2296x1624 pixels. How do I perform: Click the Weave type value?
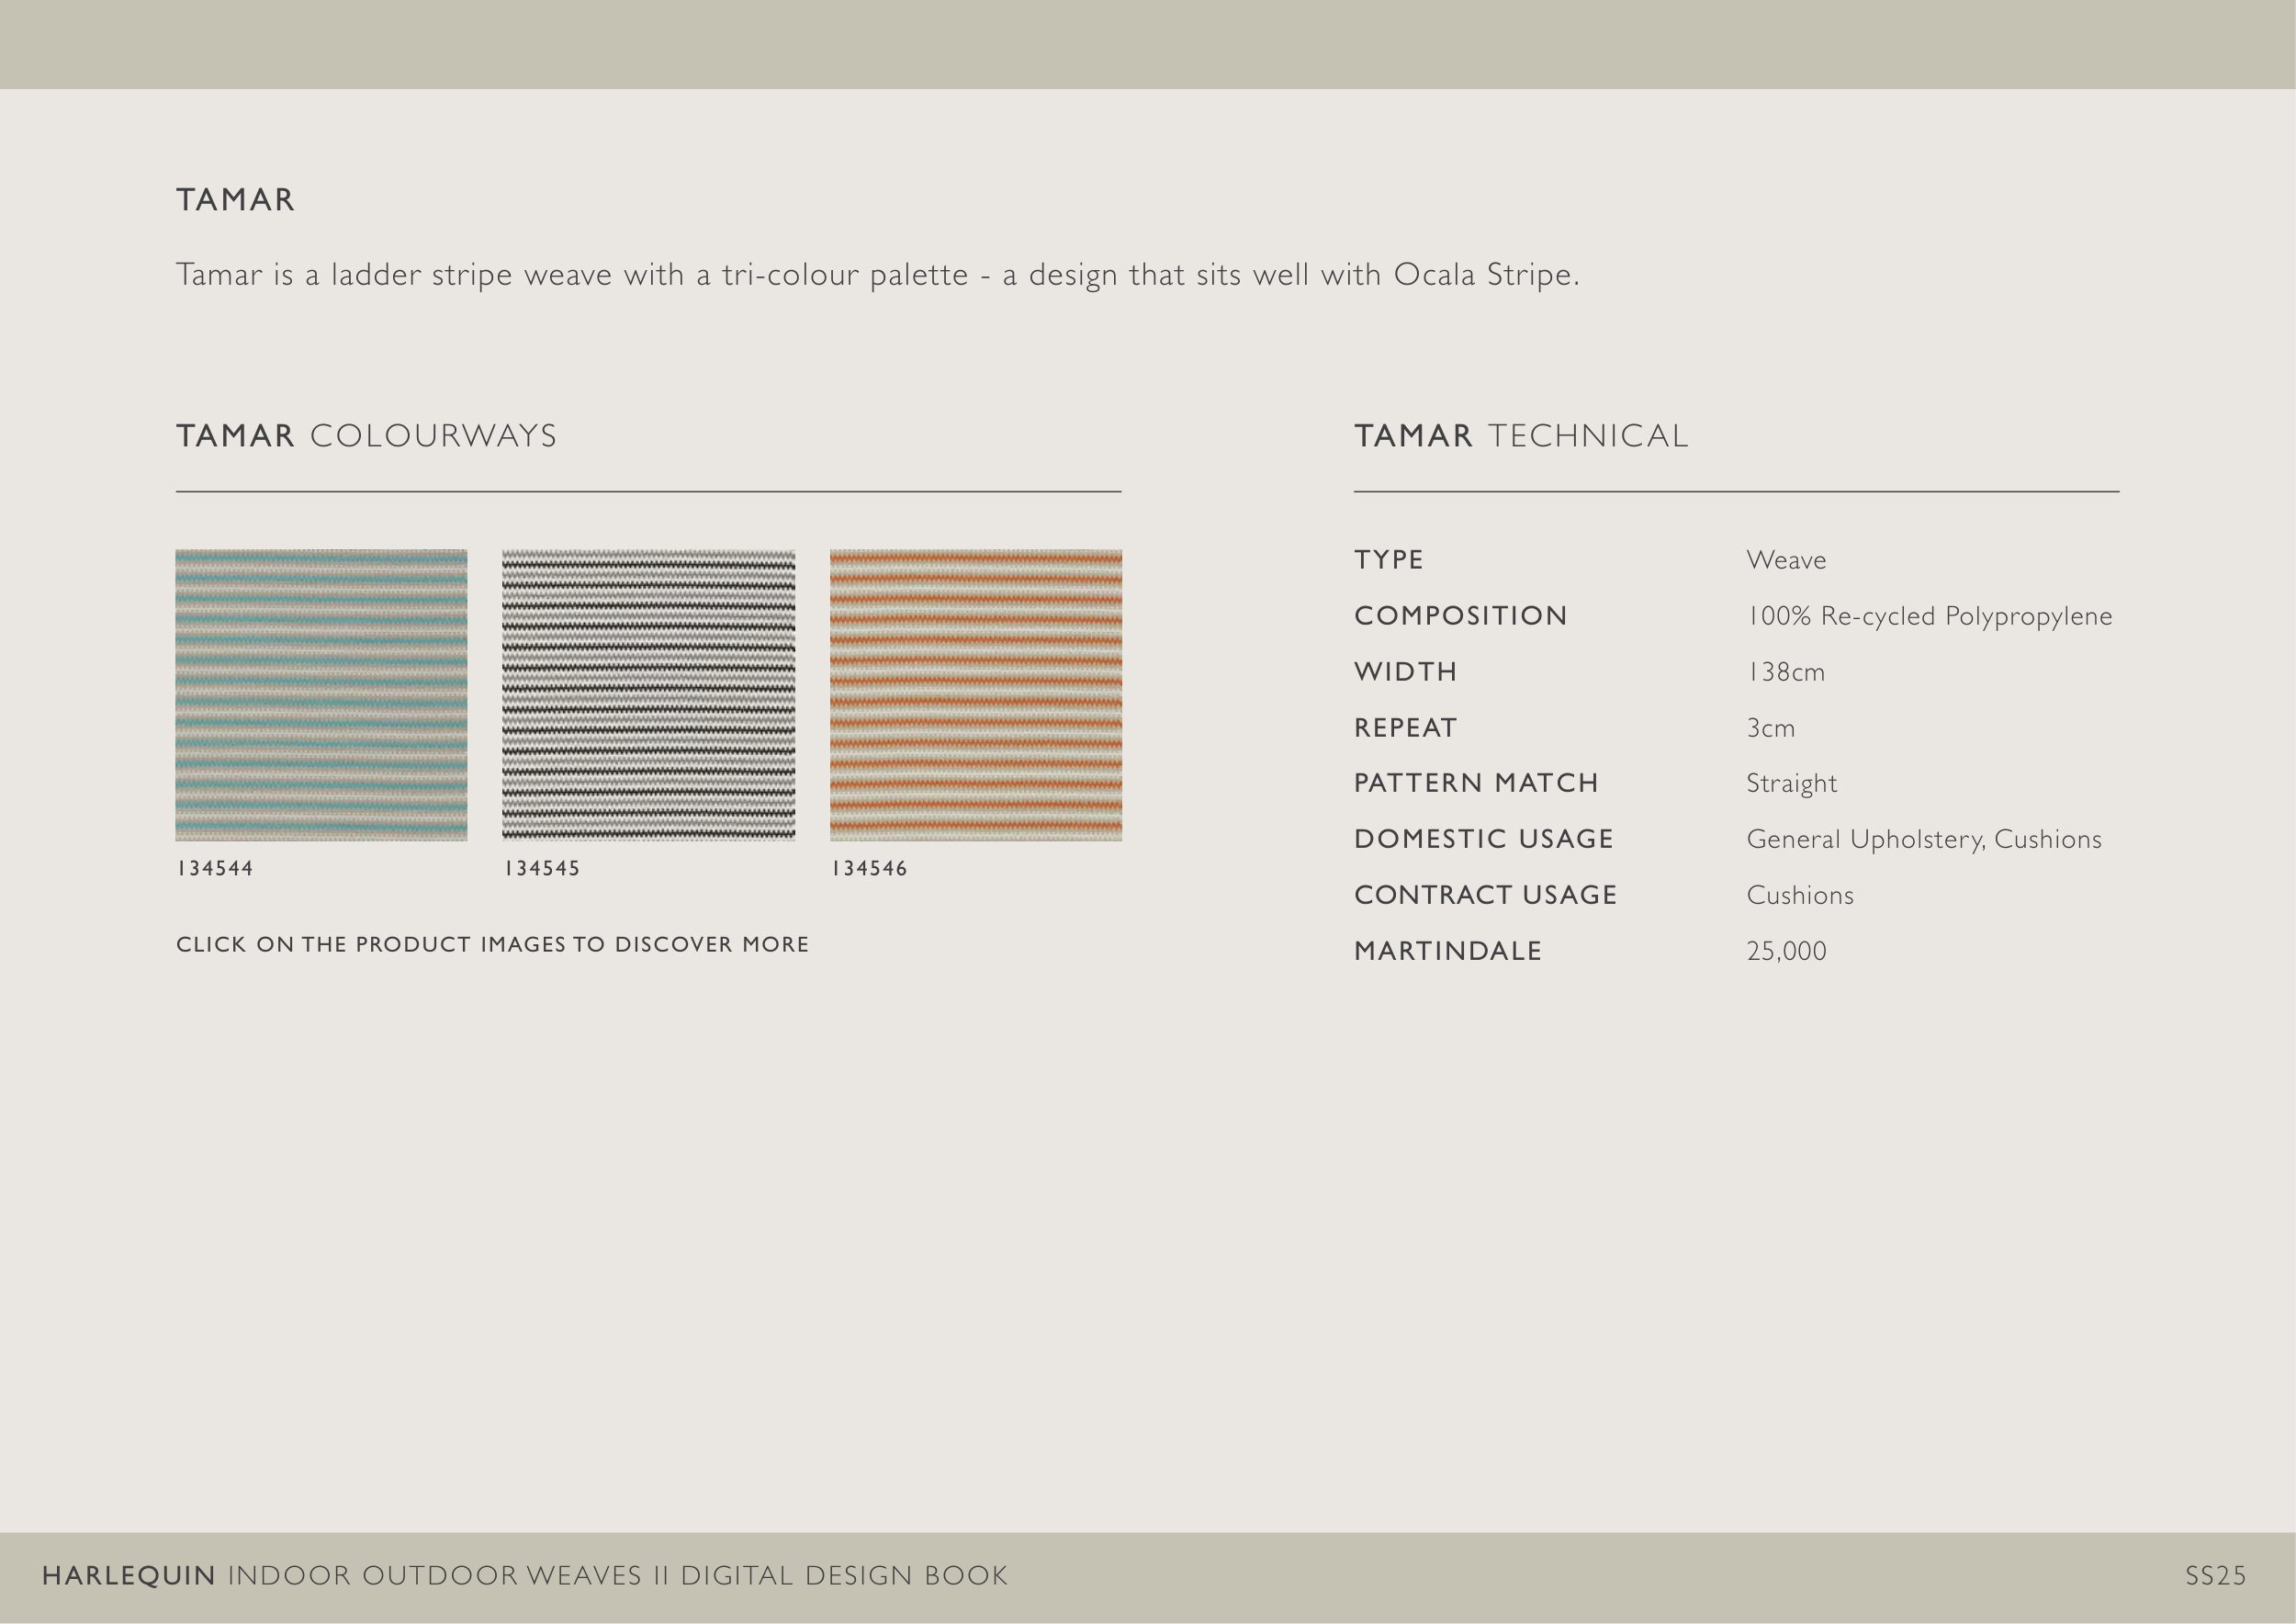click(x=1786, y=560)
